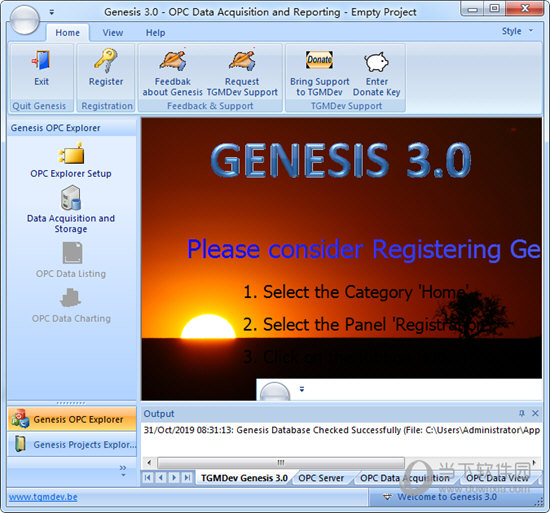
Task: Go to next output tab
Action: click(174, 478)
